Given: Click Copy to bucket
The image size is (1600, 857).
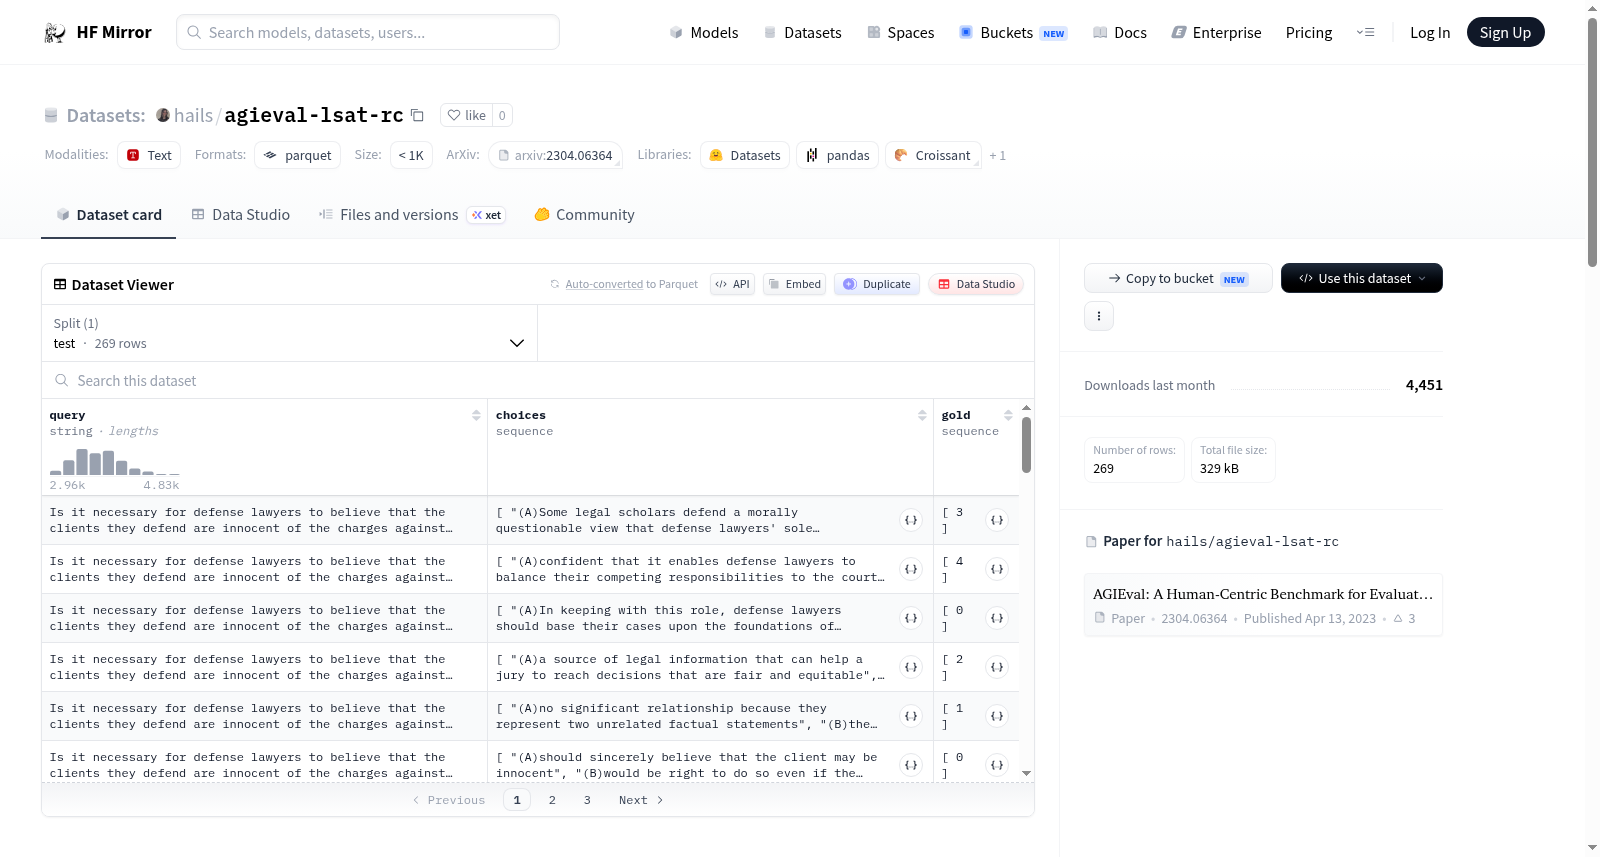Looking at the screenshot, I should click(1178, 278).
